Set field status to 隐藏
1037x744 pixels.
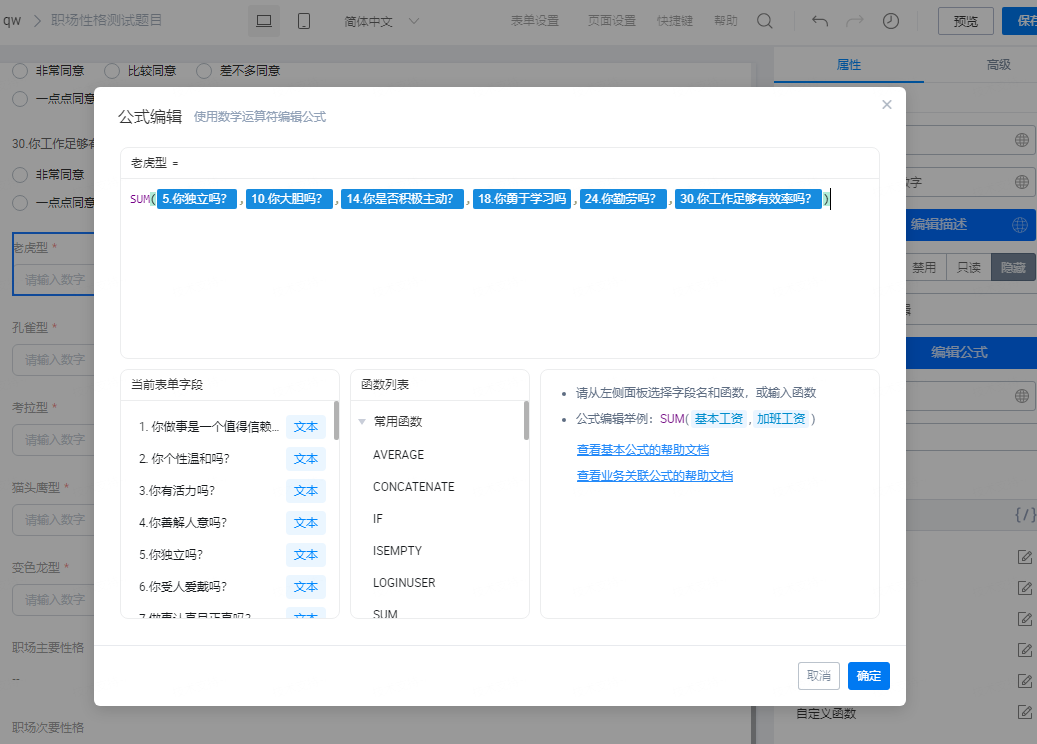[1013, 267]
